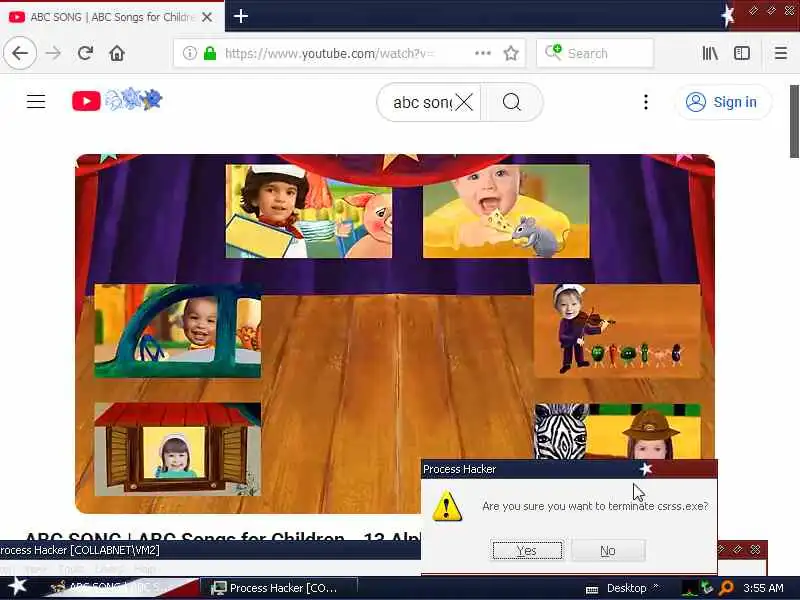Switch to Process Hacker taskbar item
Image resolution: width=800 pixels, height=600 pixels.
point(279,588)
